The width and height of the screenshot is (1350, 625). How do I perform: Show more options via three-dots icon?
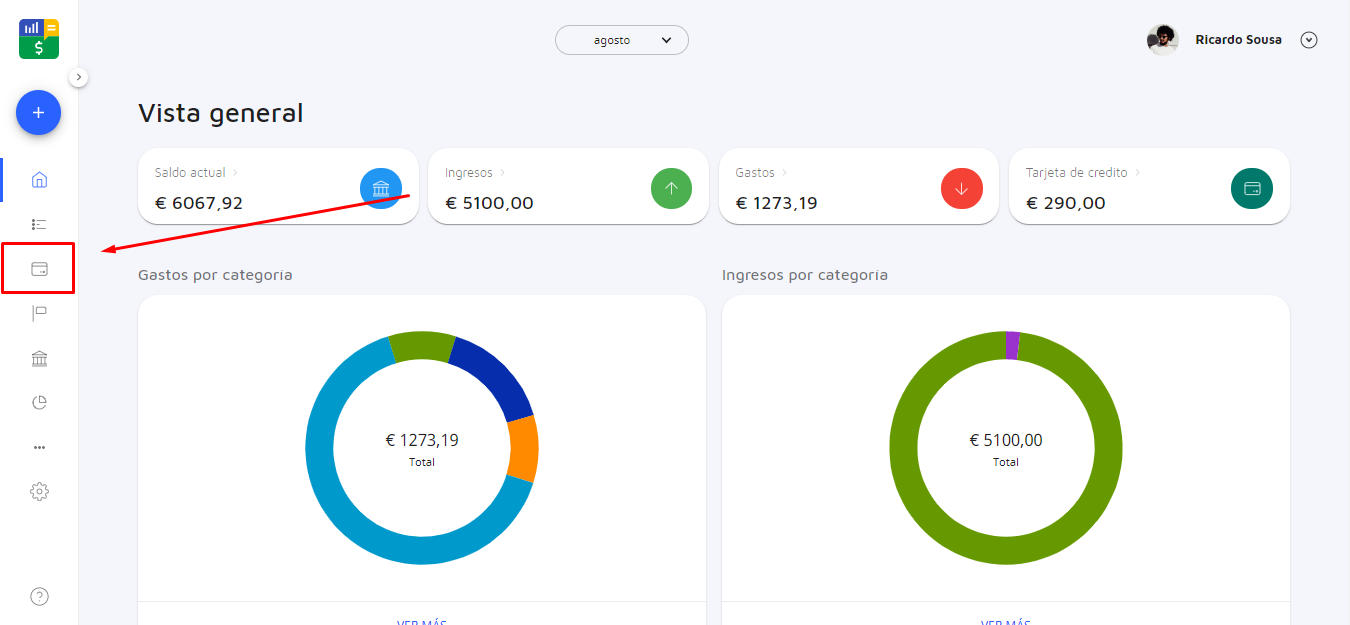pyautogui.click(x=39, y=447)
